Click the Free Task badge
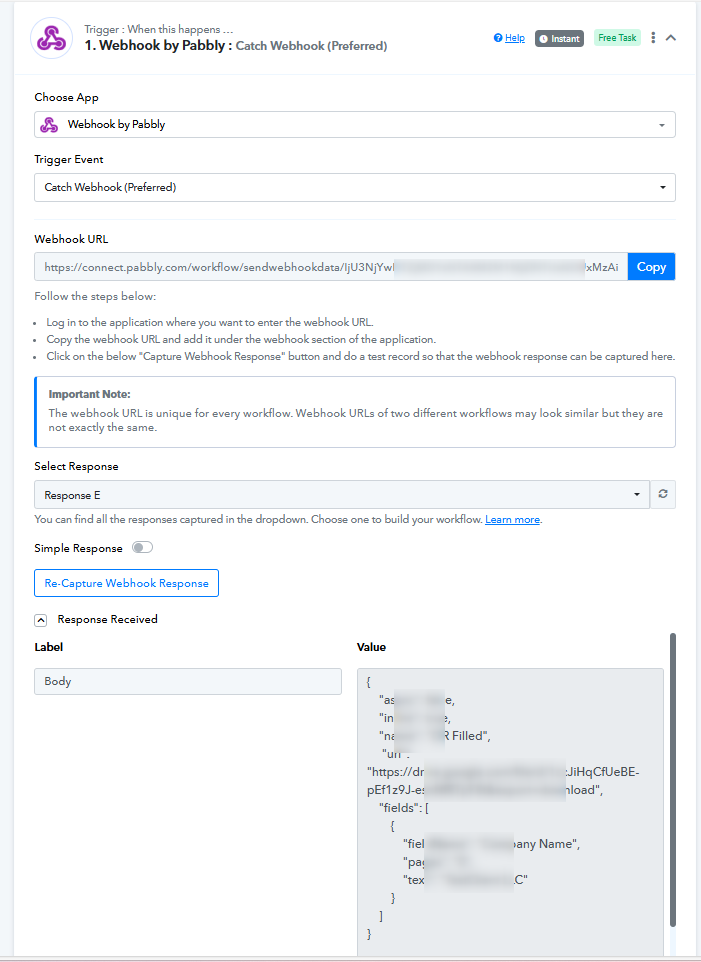This screenshot has height=962, width=701. click(x=617, y=38)
